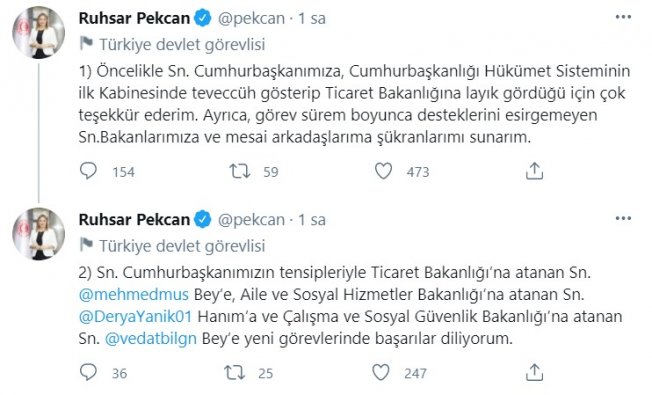Viewport: 652px width, 395px height.
Task: Select the verified badge on the second tweet
Action: pyautogui.click(x=203, y=220)
